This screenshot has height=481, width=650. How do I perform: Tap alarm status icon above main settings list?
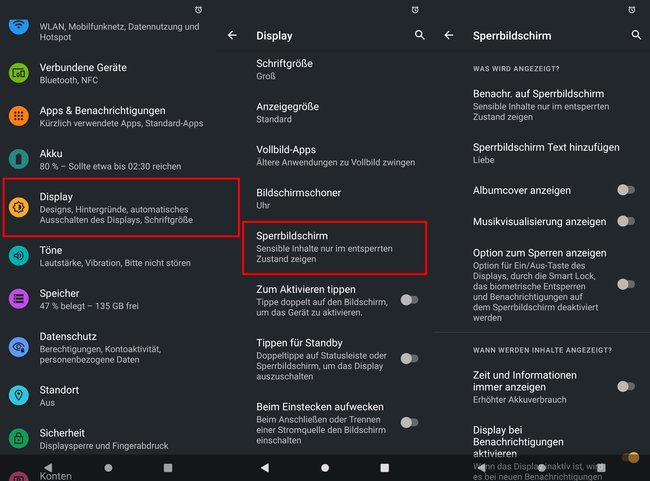(199, 10)
